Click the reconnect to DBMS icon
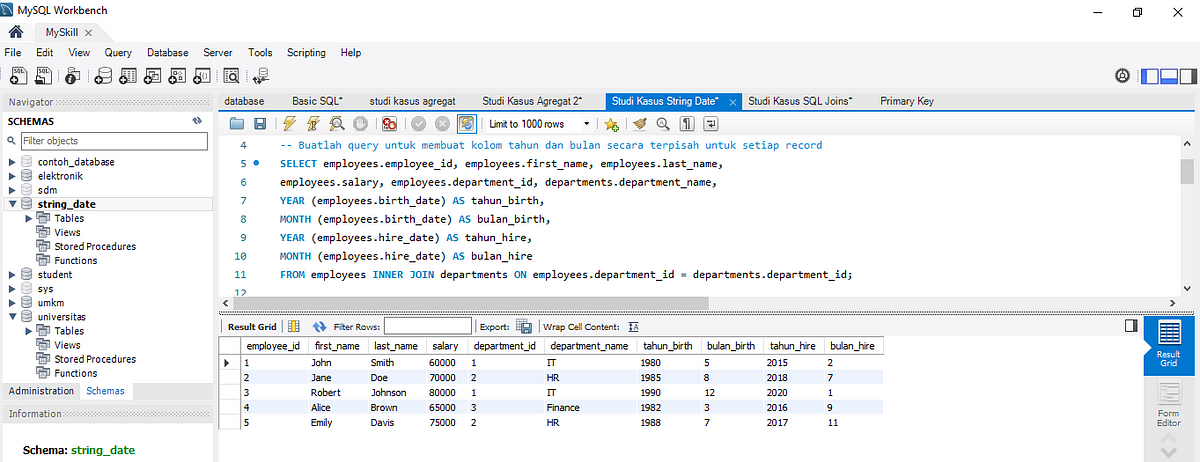The width and height of the screenshot is (1200, 462). 261,75
